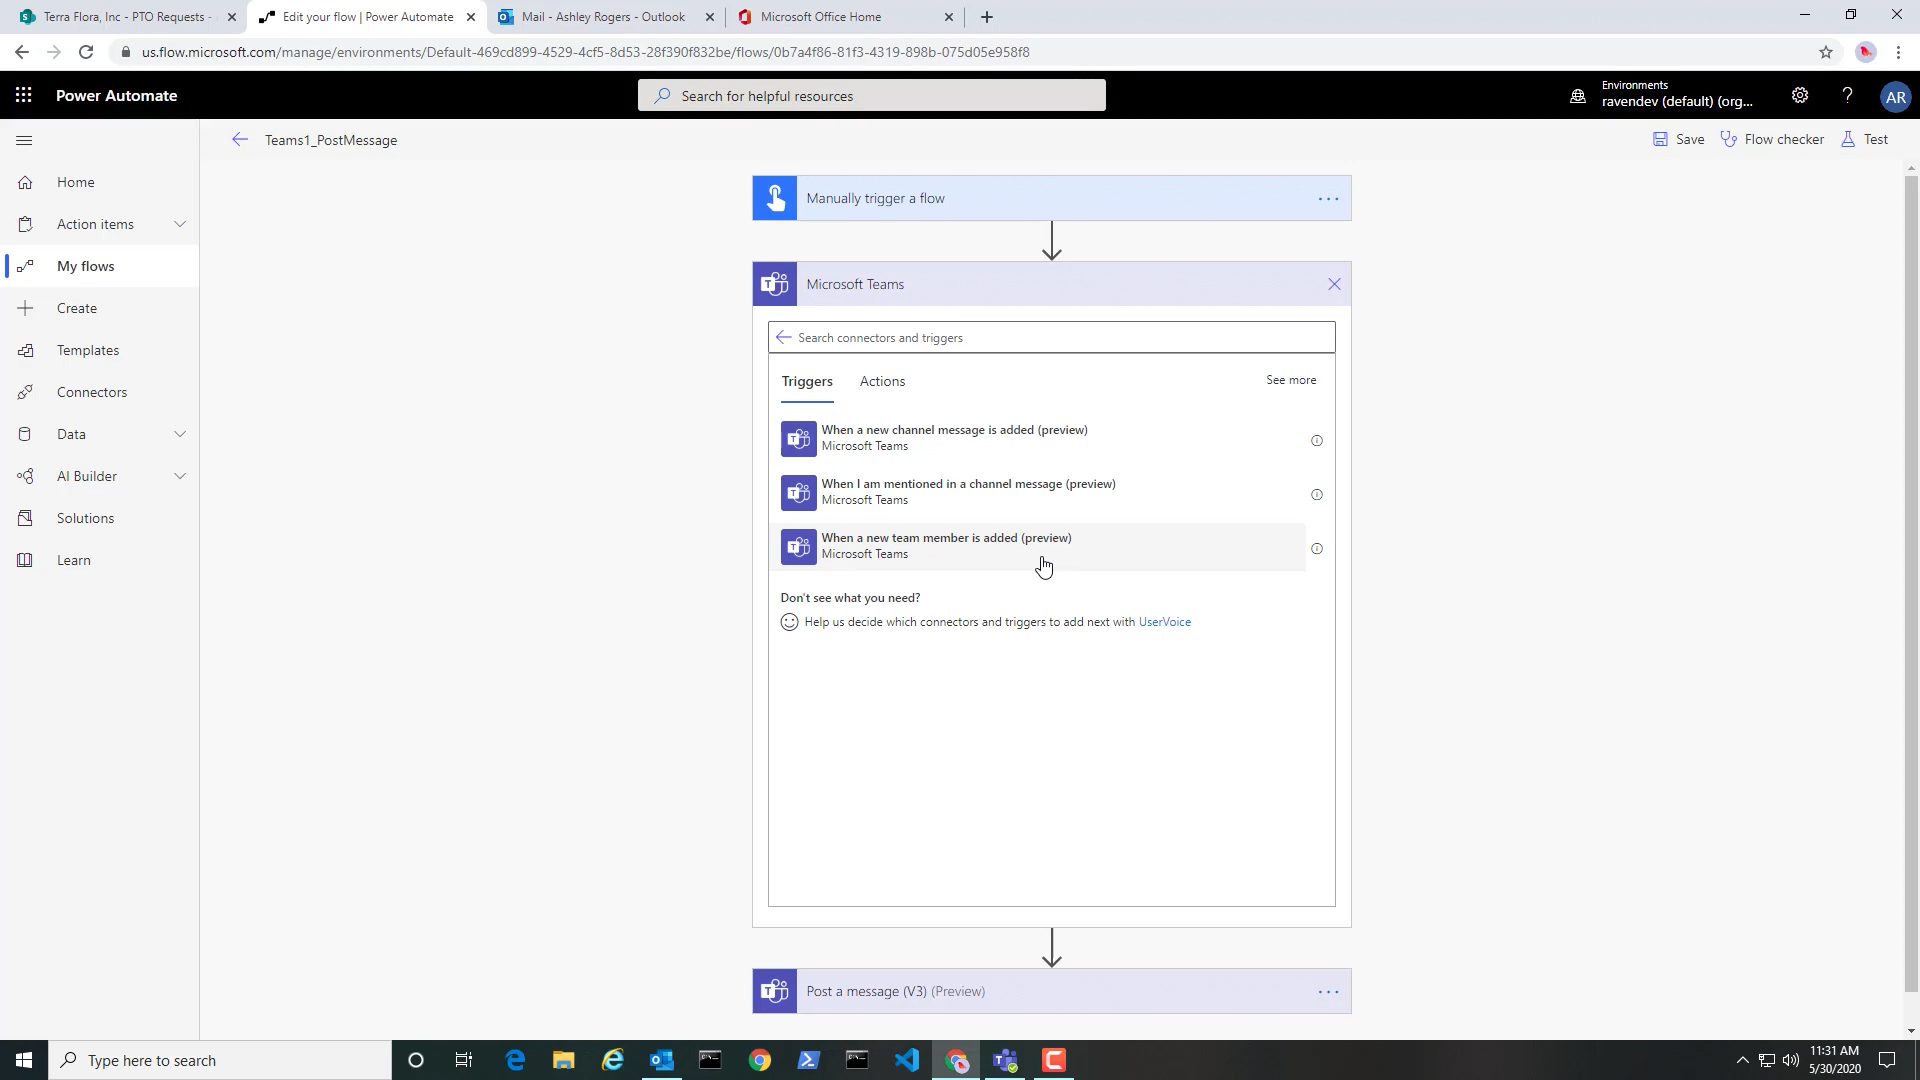Open Manually trigger a flow ellipsis menu

1328,199
